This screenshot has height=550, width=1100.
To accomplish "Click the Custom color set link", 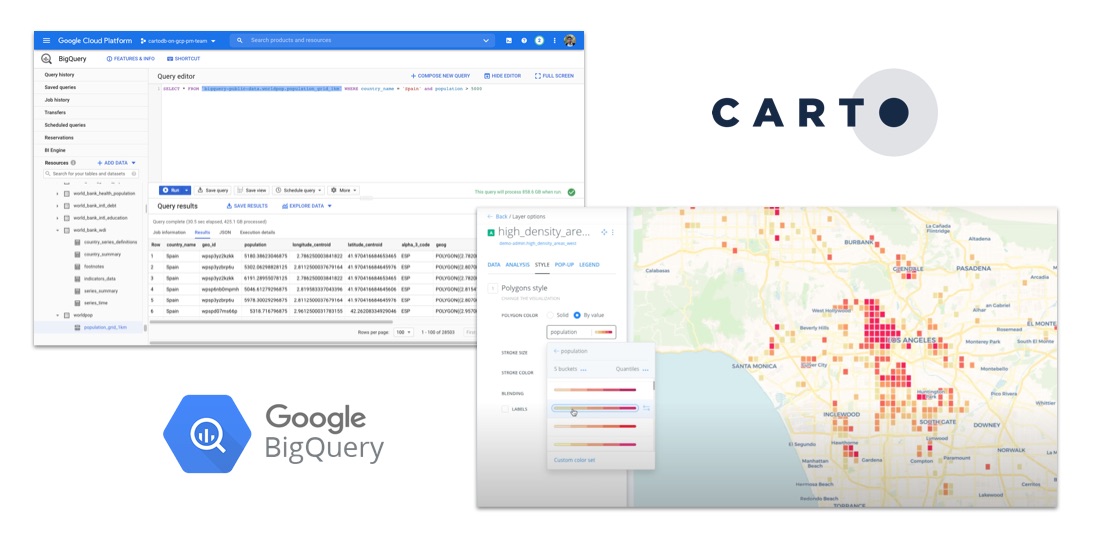I will point(575,460).
